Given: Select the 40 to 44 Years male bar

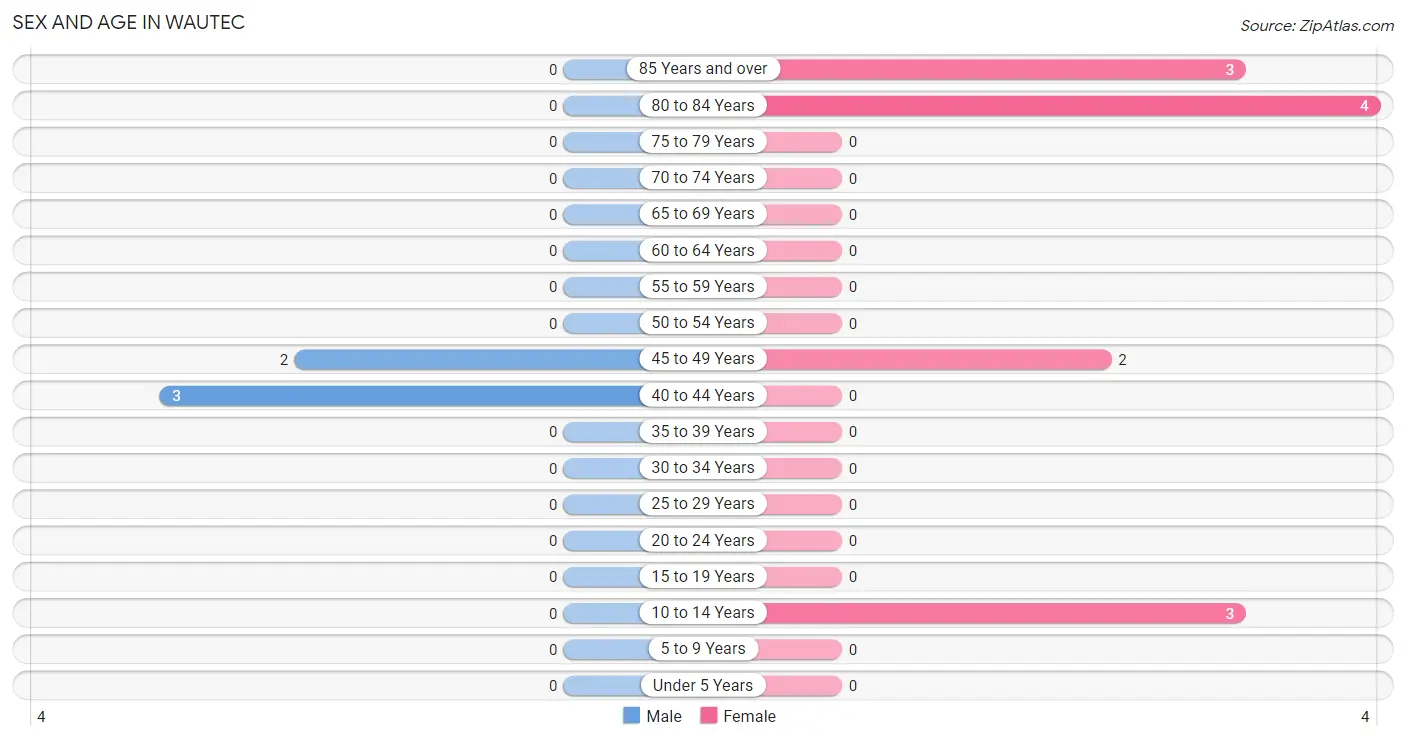Looking at the screenshot, I should [402, 395].
